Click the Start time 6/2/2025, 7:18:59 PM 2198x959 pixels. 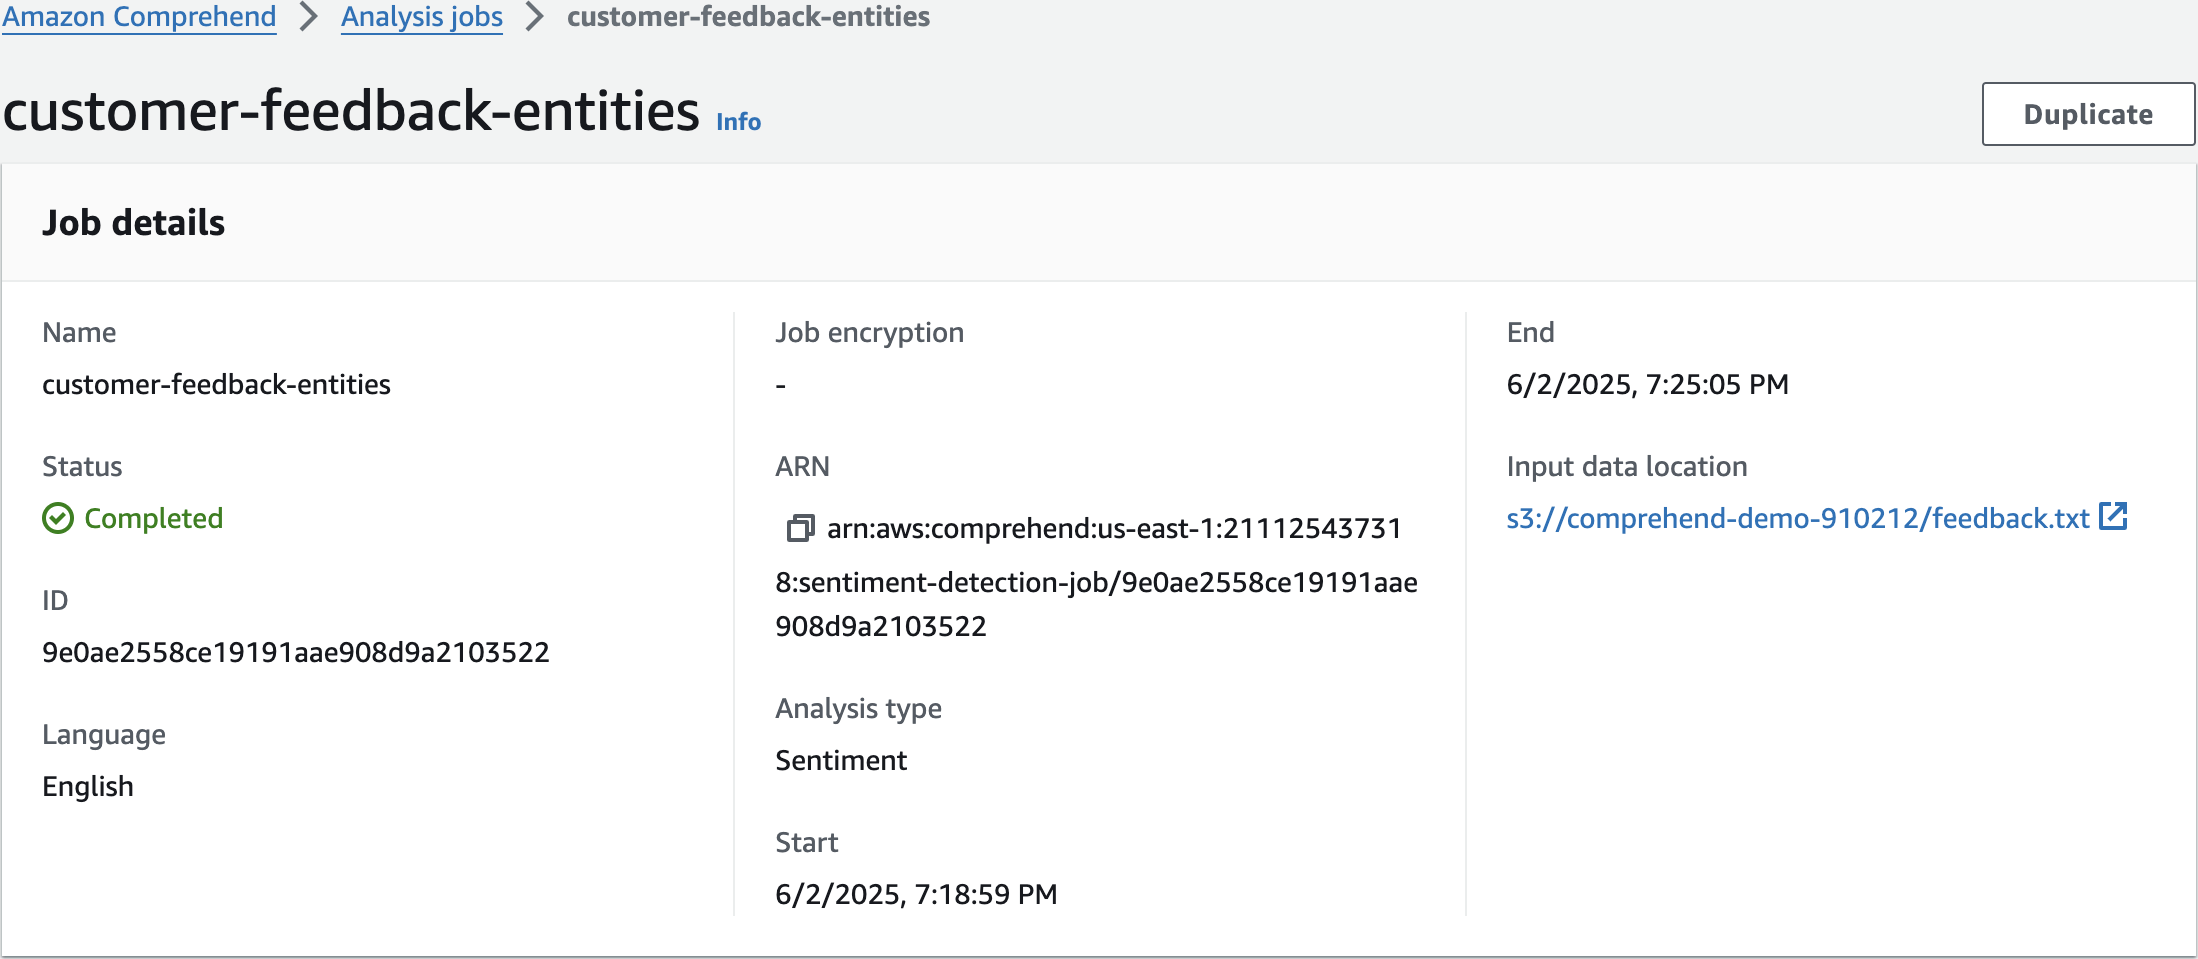pos(916,894)
